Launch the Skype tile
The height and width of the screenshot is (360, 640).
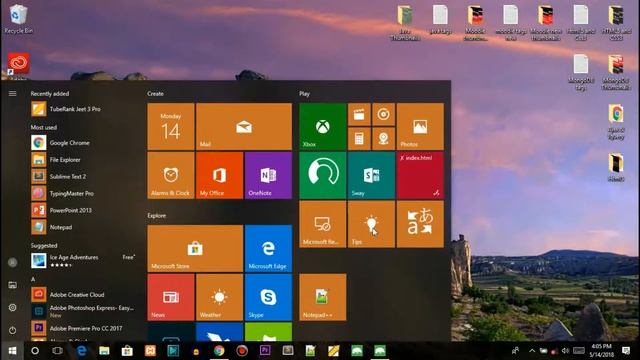point(268,297)
